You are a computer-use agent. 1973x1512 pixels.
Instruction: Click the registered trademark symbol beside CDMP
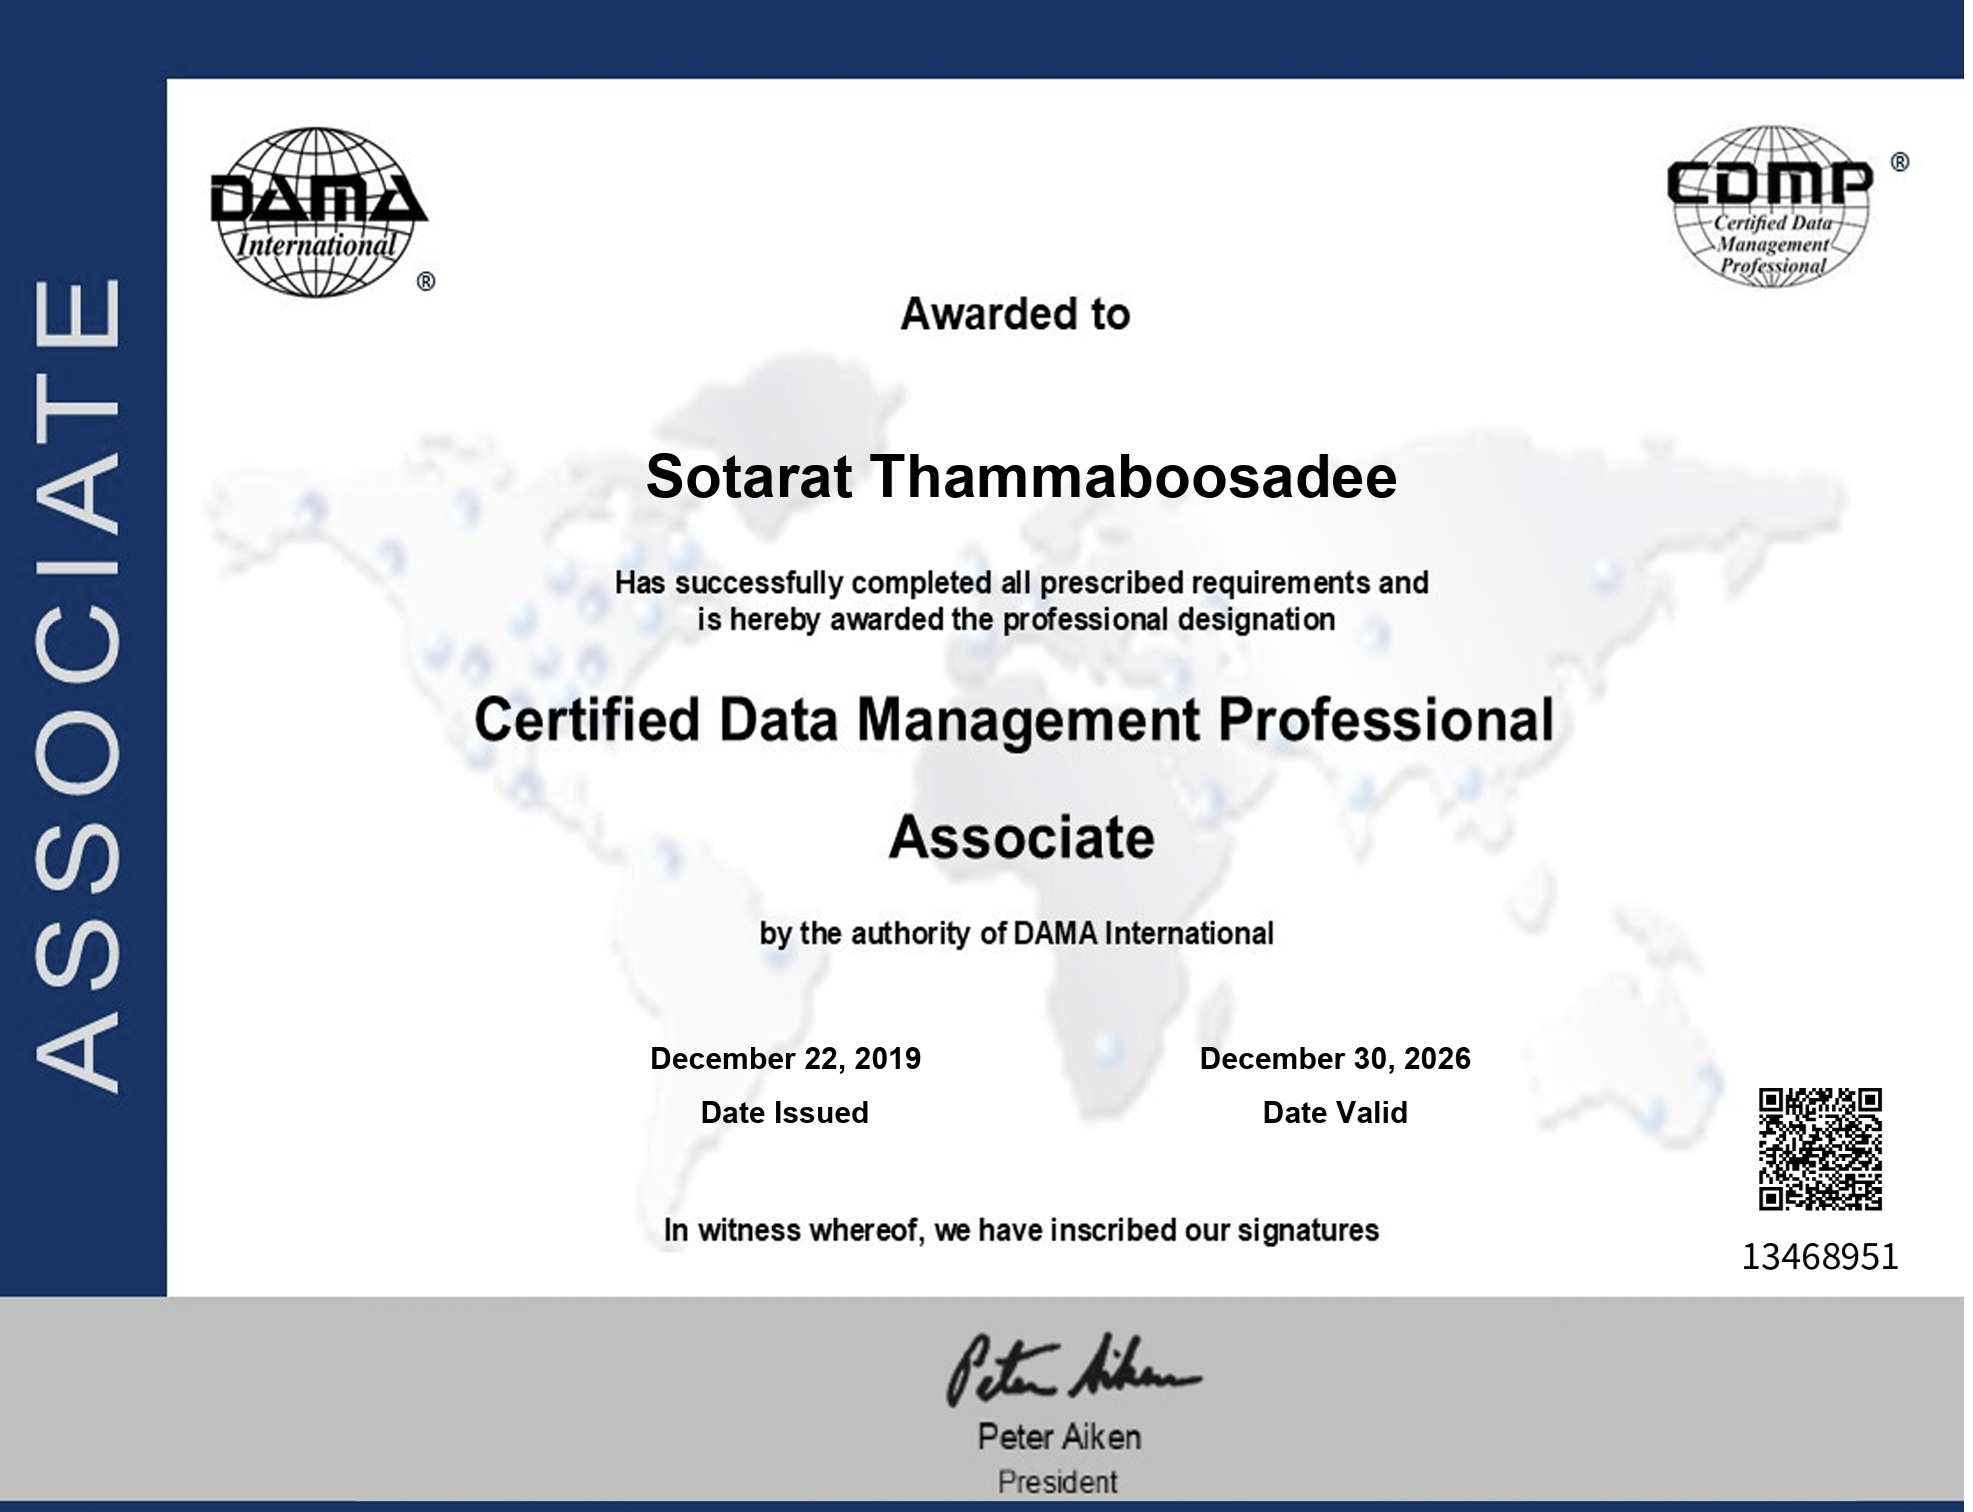point(1900,162)
